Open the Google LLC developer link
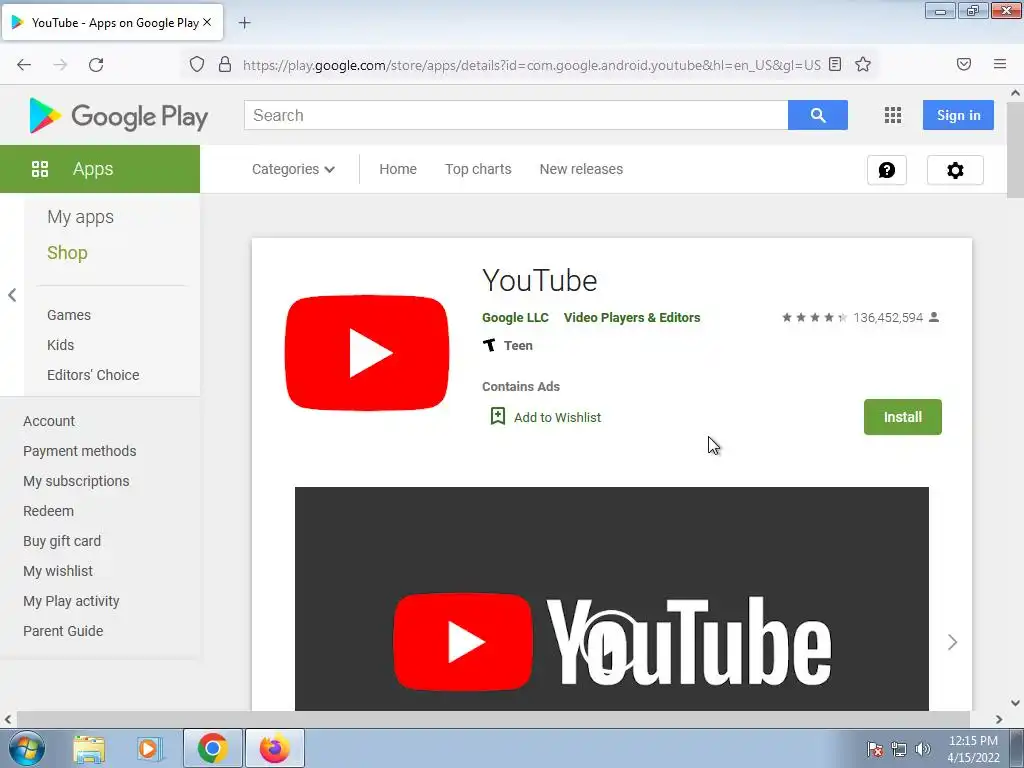 tap(515, 317)
